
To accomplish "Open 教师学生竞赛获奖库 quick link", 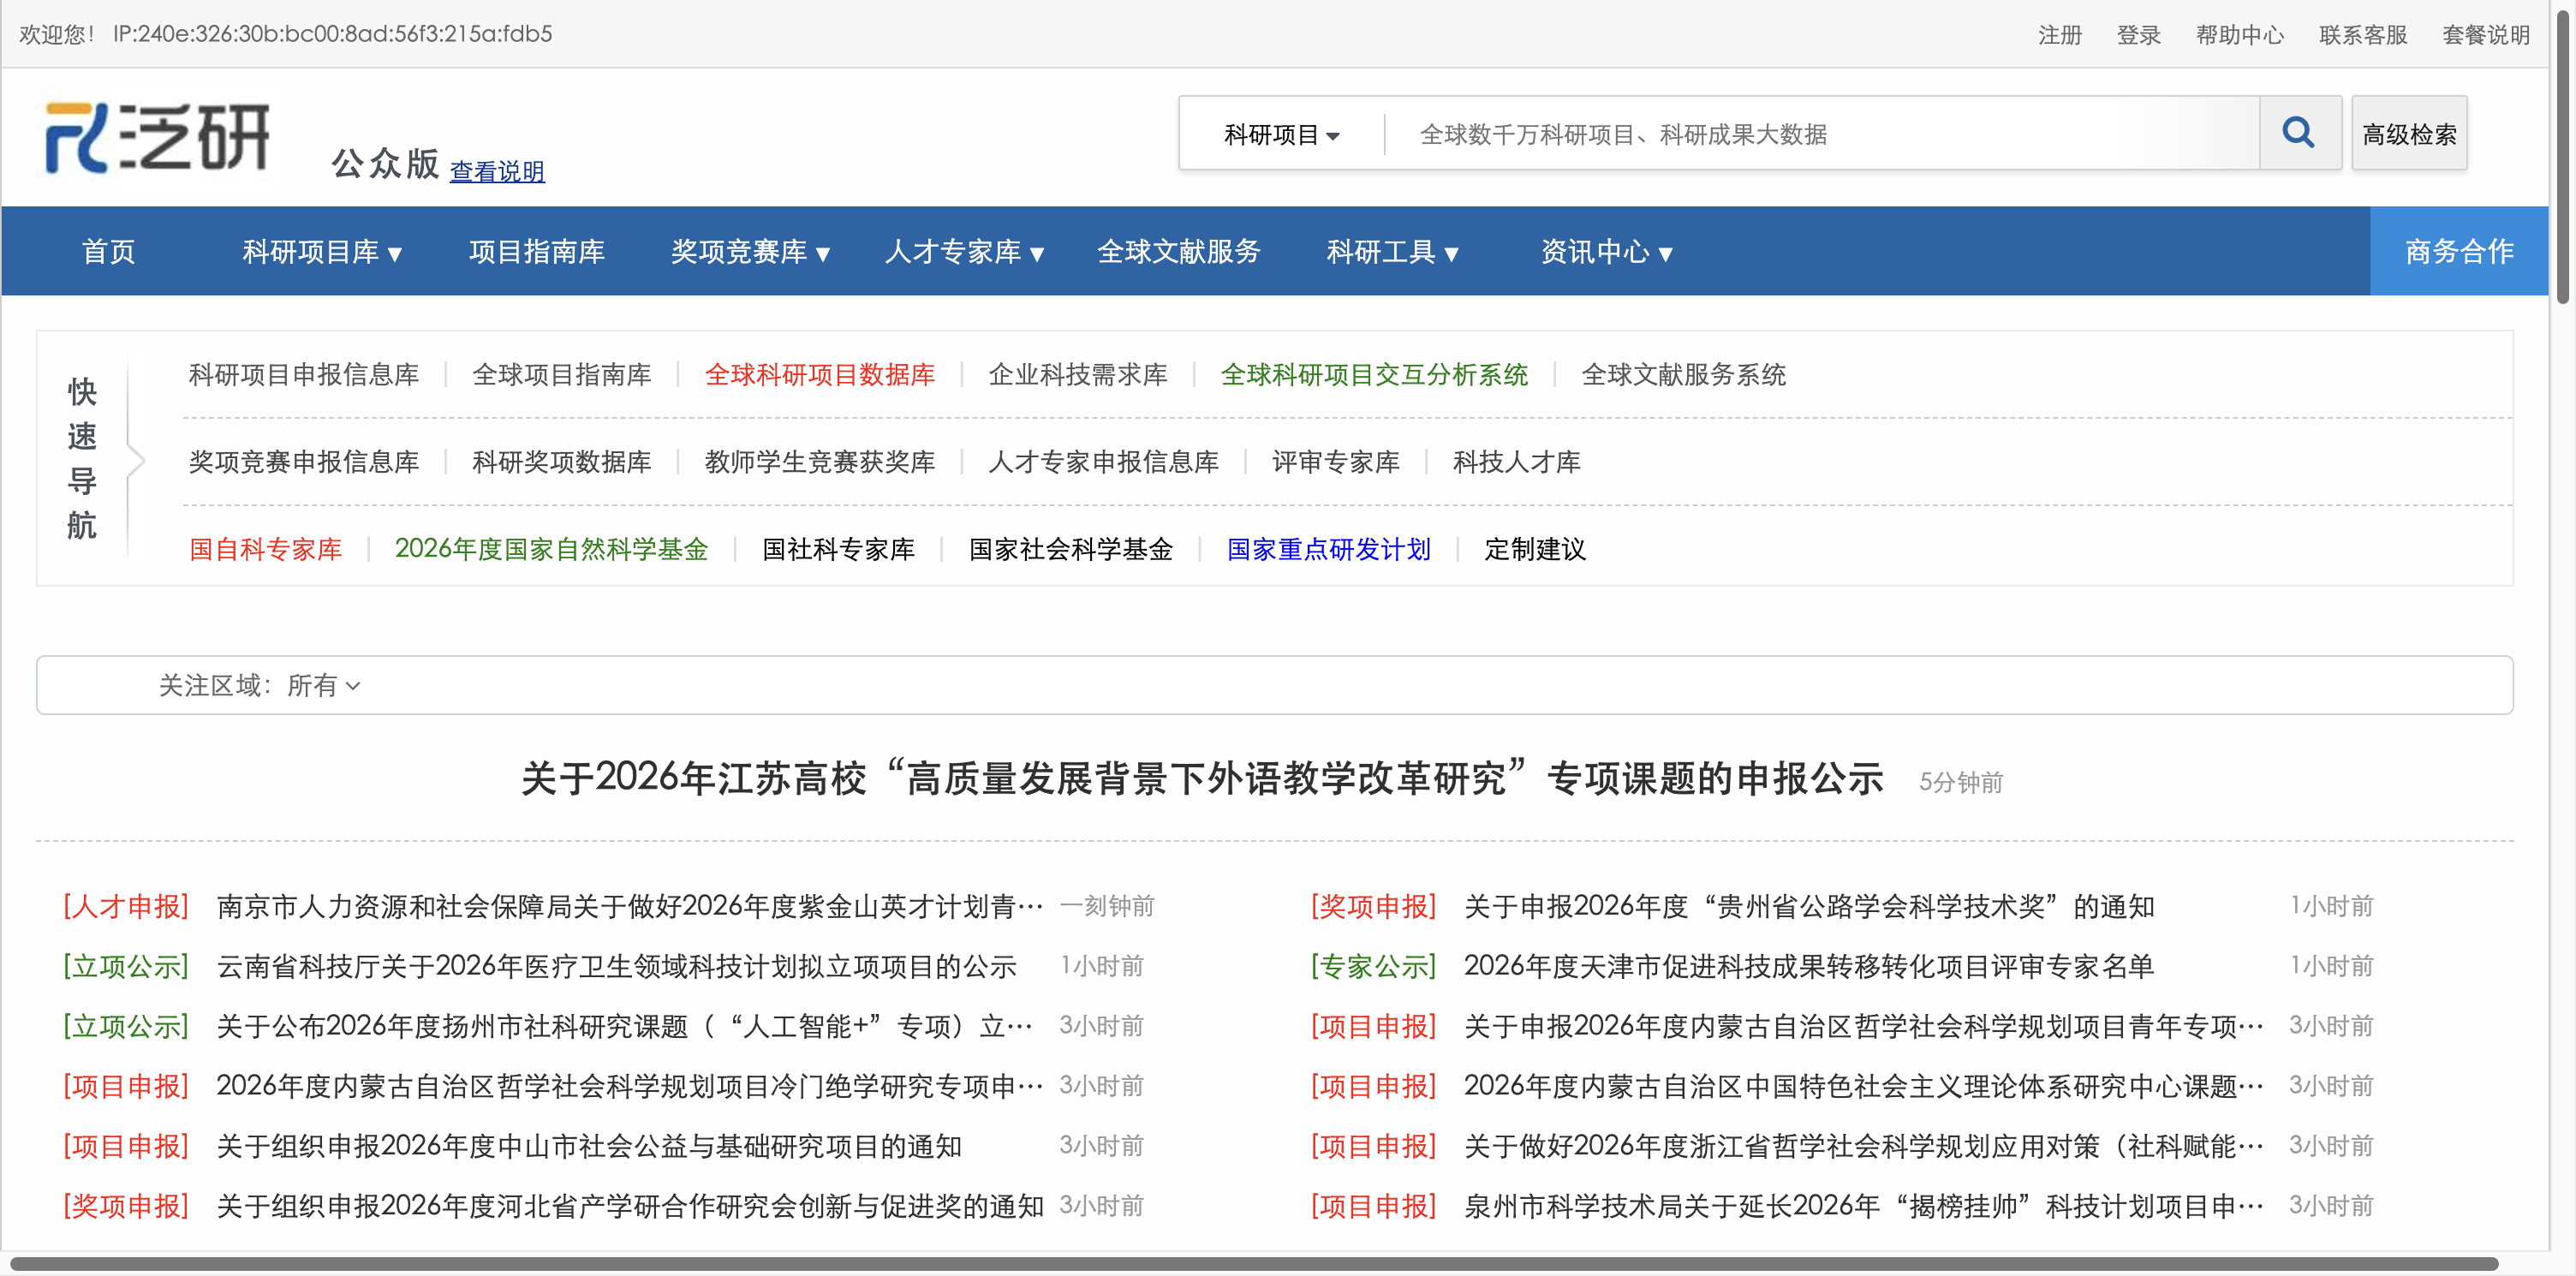I will (x=820, y=461).
